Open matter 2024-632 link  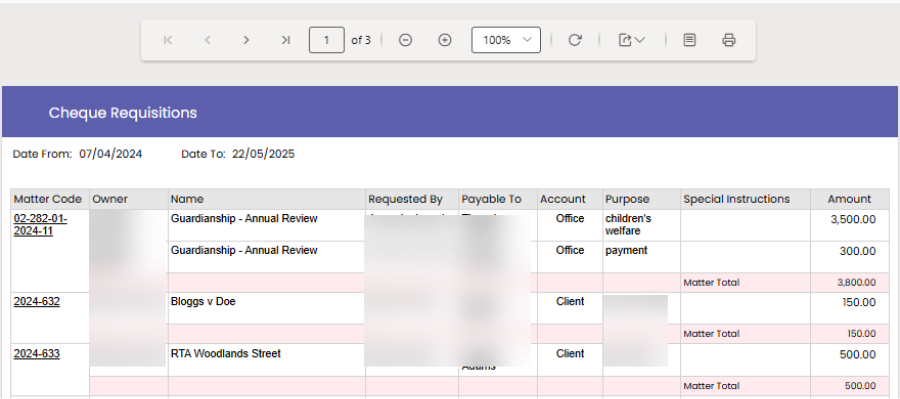click(x=37, y=301)
